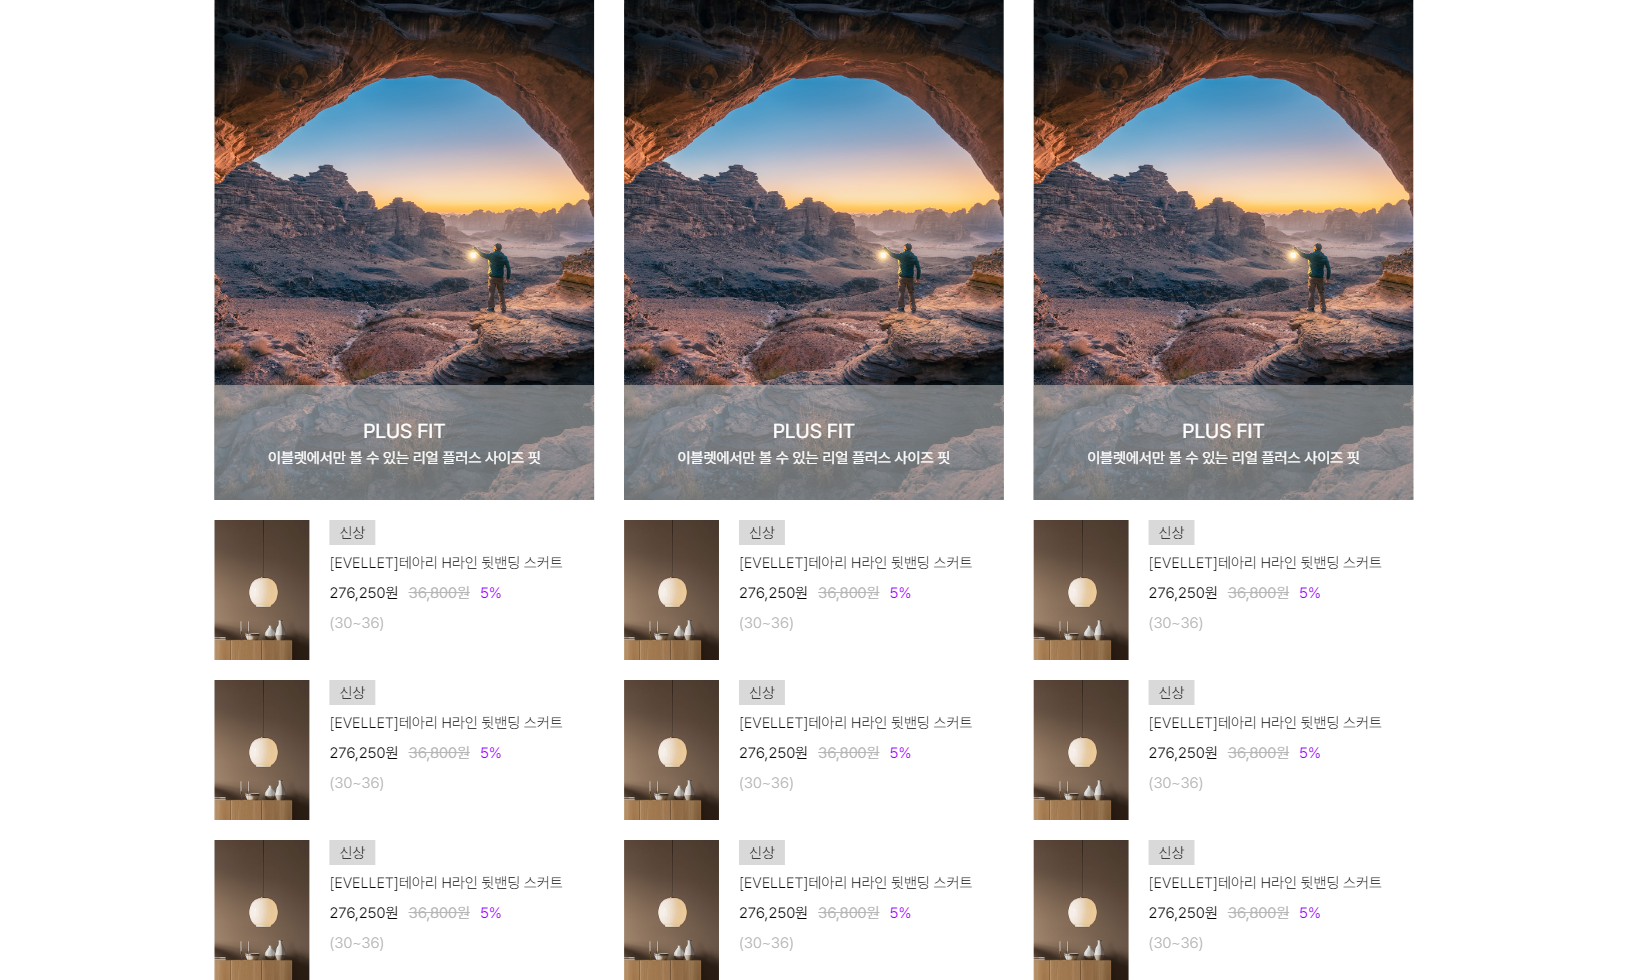This screenshot has width=1629, height=980.
Task: Open first row left column EVELLET product title
Action: pos(446,563)
